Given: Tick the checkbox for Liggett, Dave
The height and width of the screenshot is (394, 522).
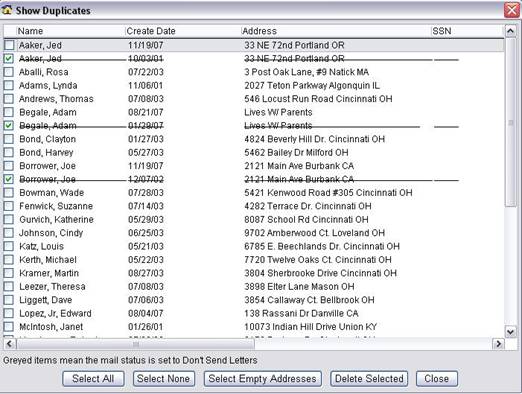Looking at the screenshot, I should [9, 300].
